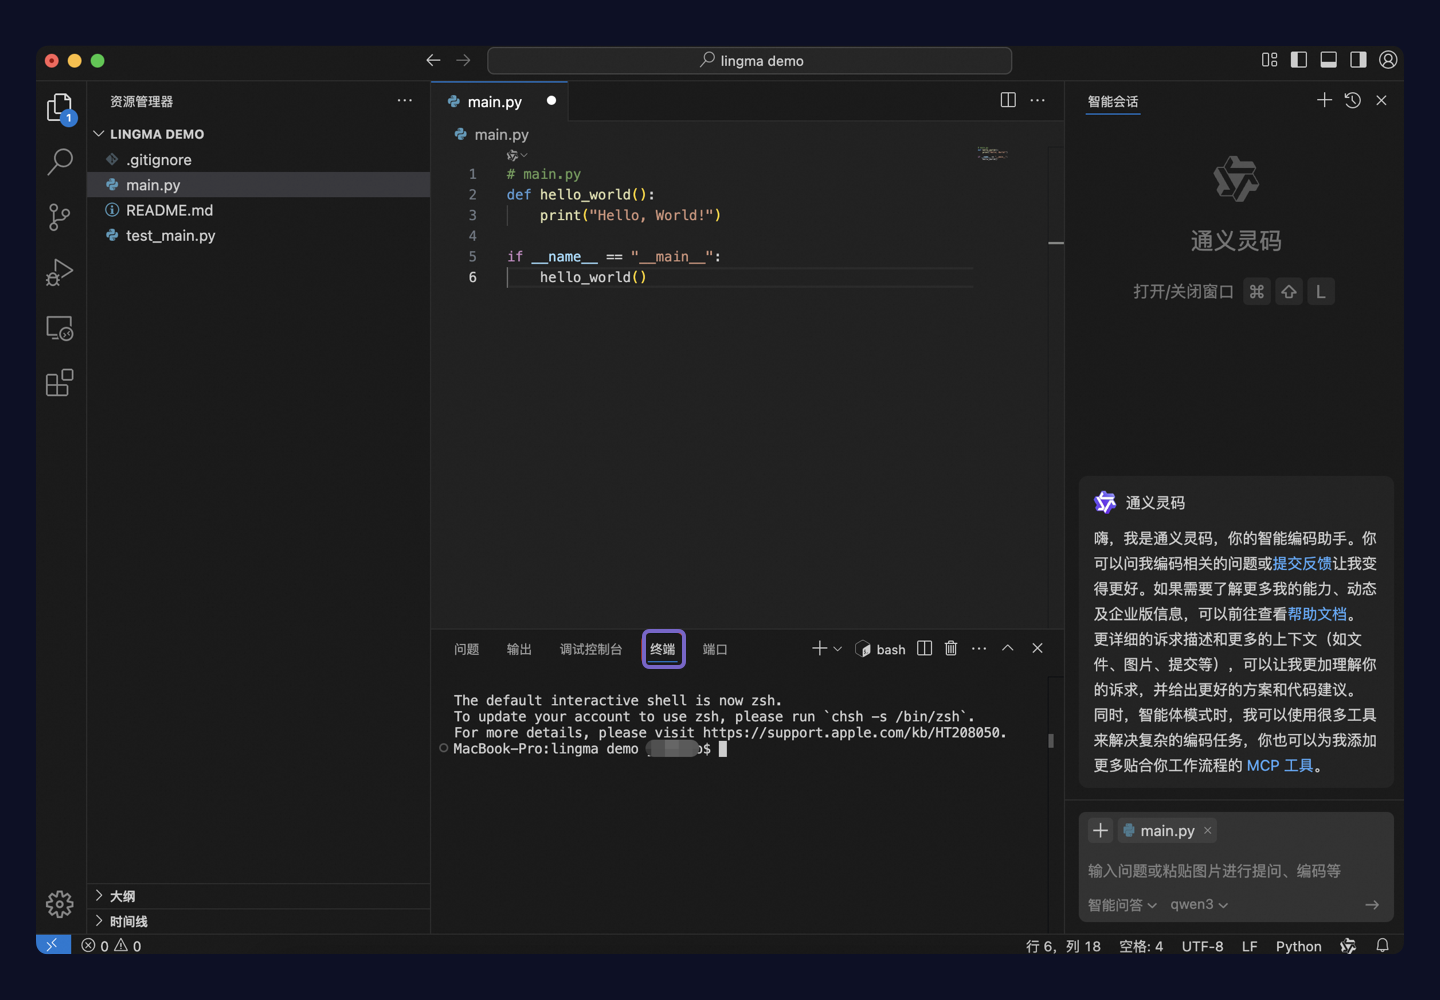Open the Search view in activity bar
This screenshot has height=1000, width=1440.
(60, 161)
